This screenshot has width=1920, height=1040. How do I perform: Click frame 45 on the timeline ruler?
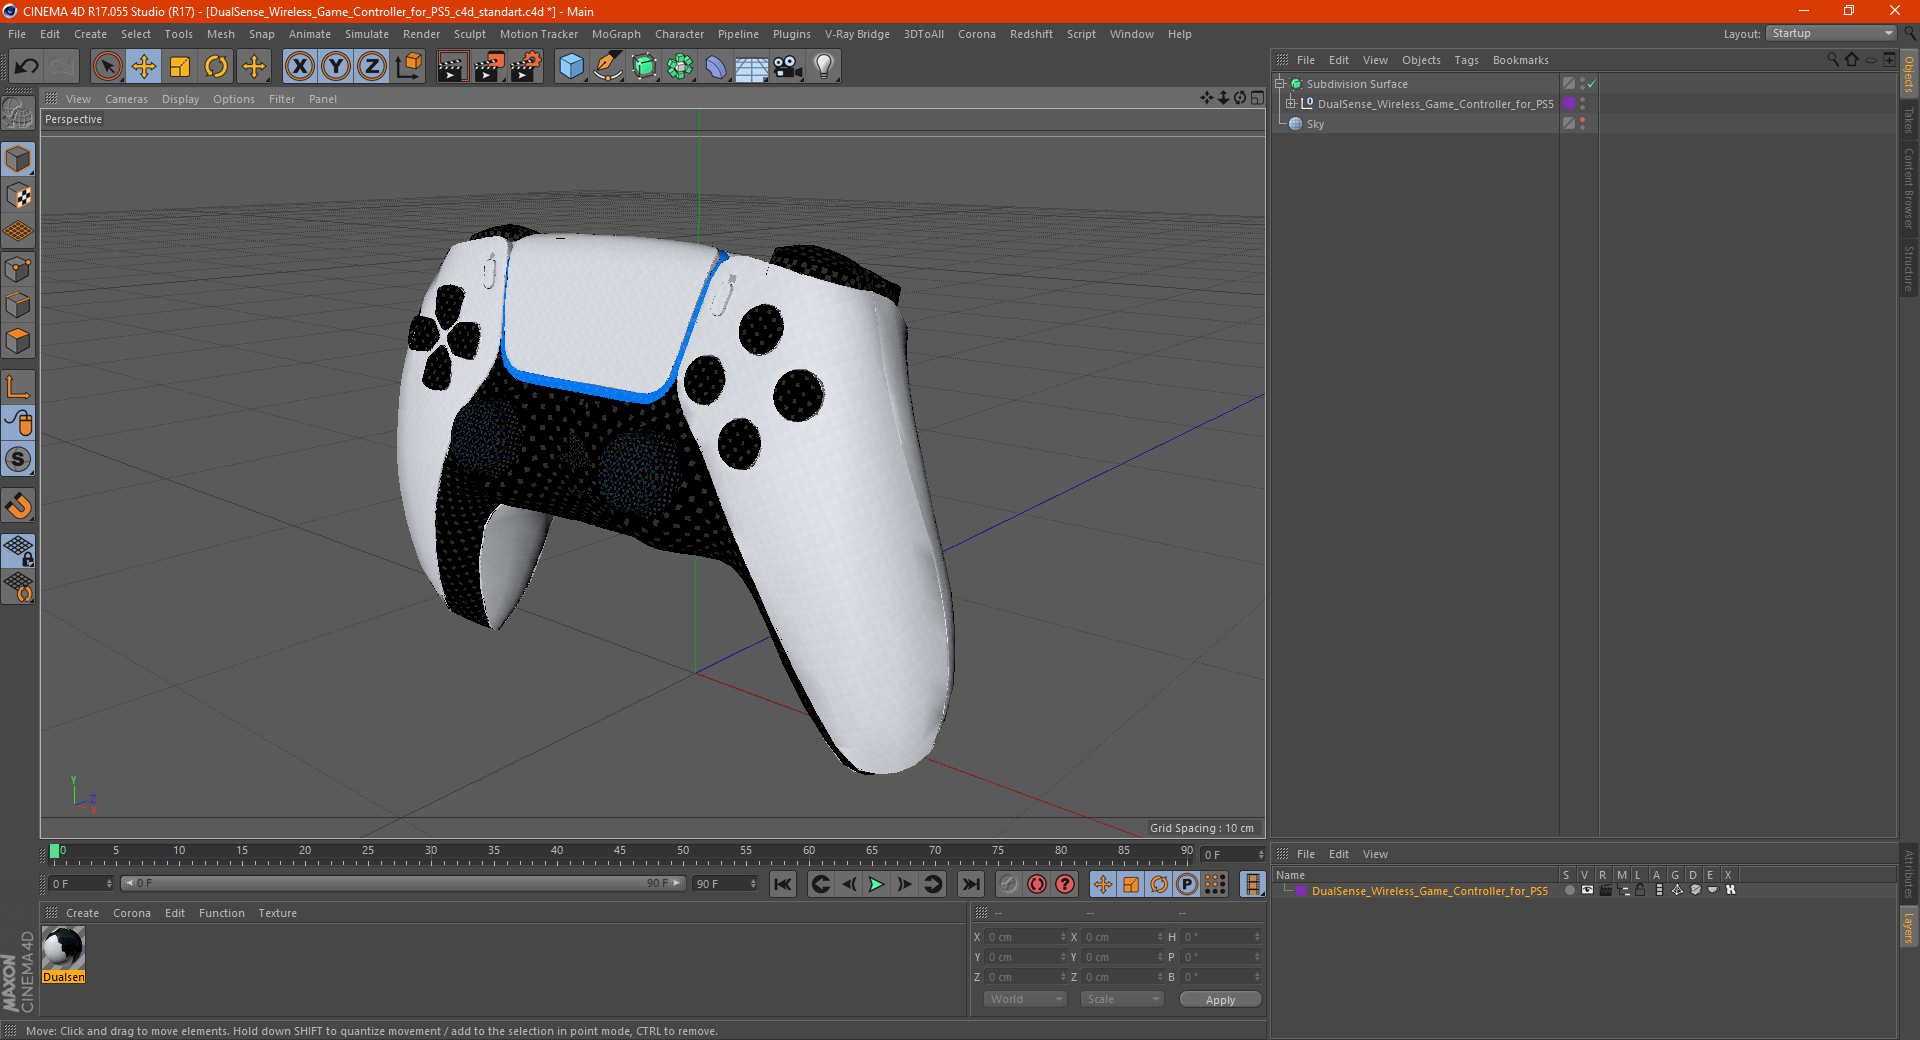coord(620,852)
